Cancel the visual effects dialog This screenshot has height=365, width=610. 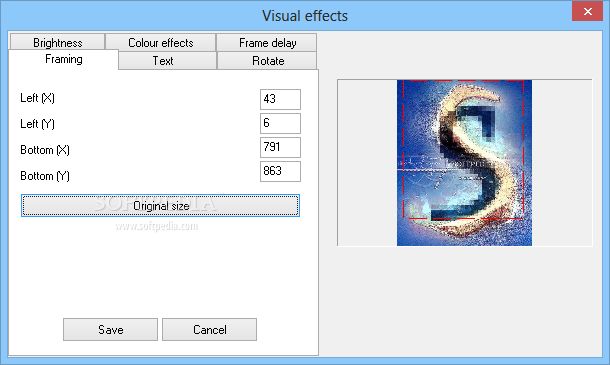209,330
